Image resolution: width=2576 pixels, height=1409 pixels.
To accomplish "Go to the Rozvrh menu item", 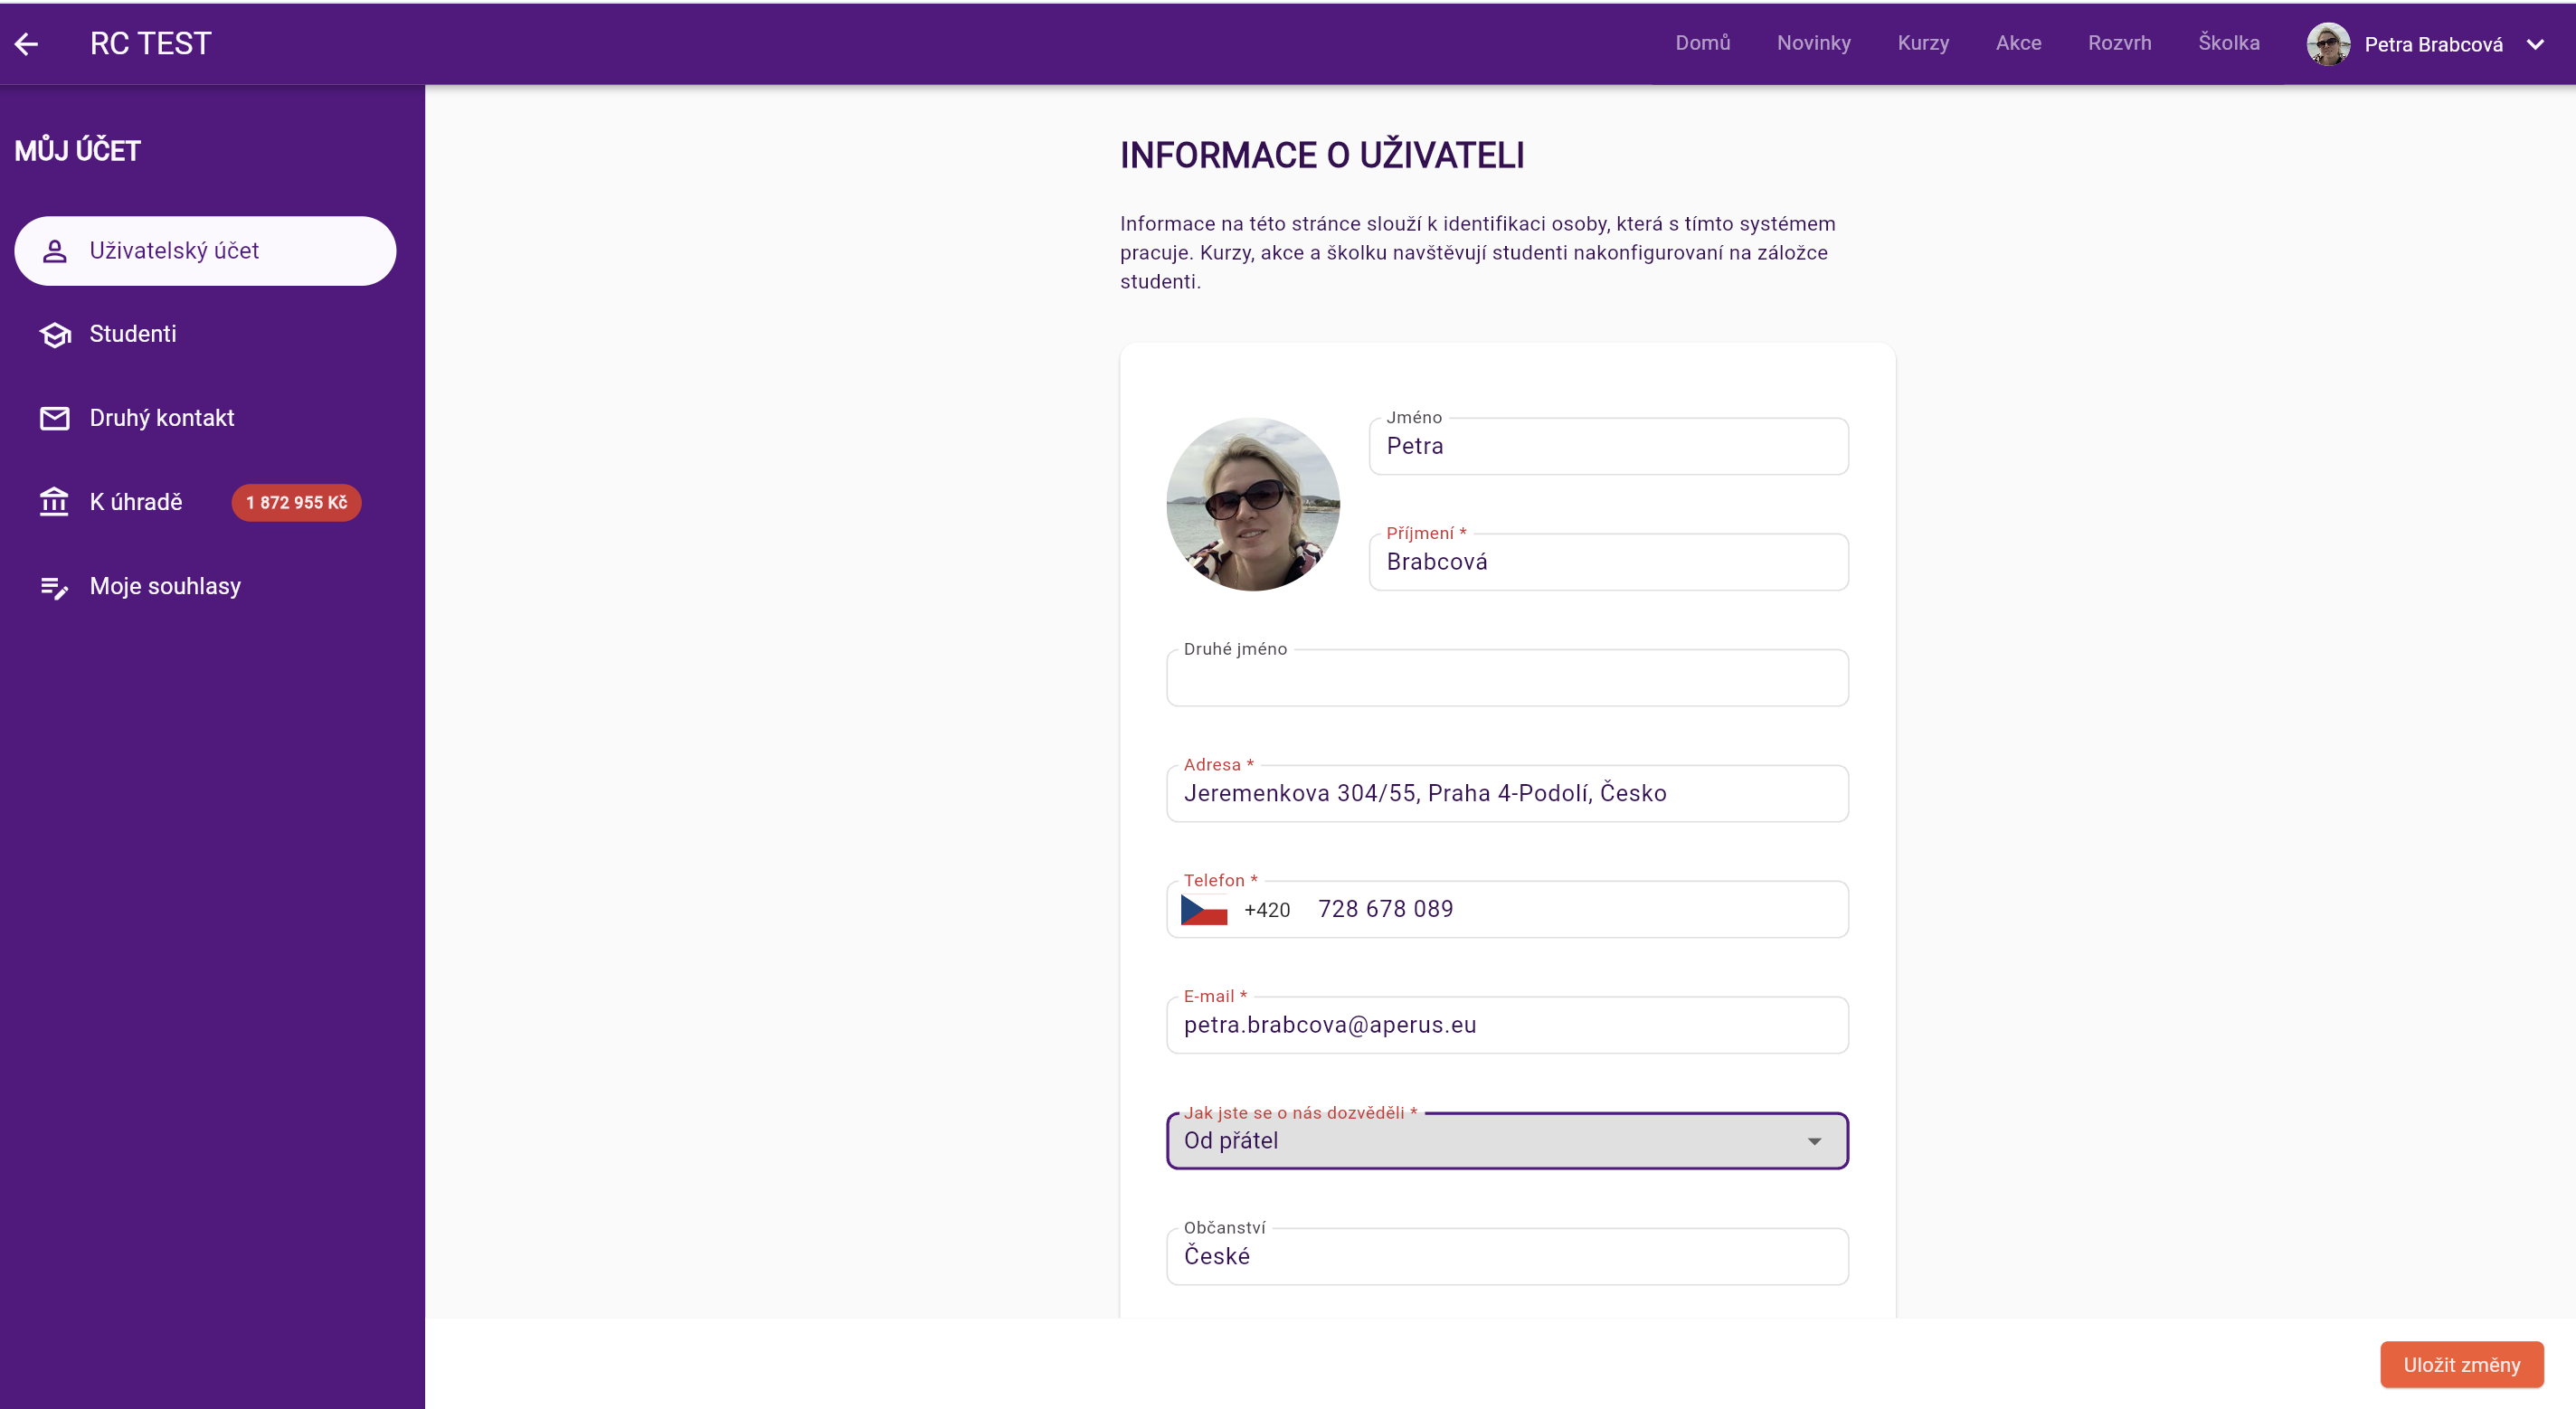I will pyautogui.click(x=2119, y=43).
